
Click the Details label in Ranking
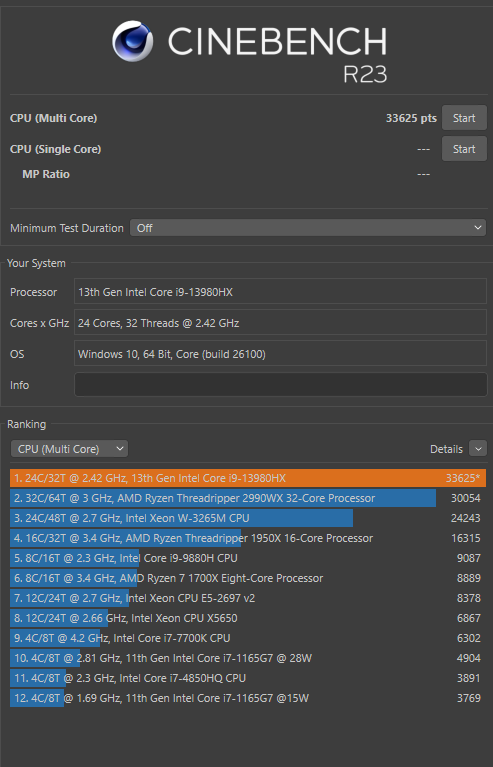click(x=446, y=449)
